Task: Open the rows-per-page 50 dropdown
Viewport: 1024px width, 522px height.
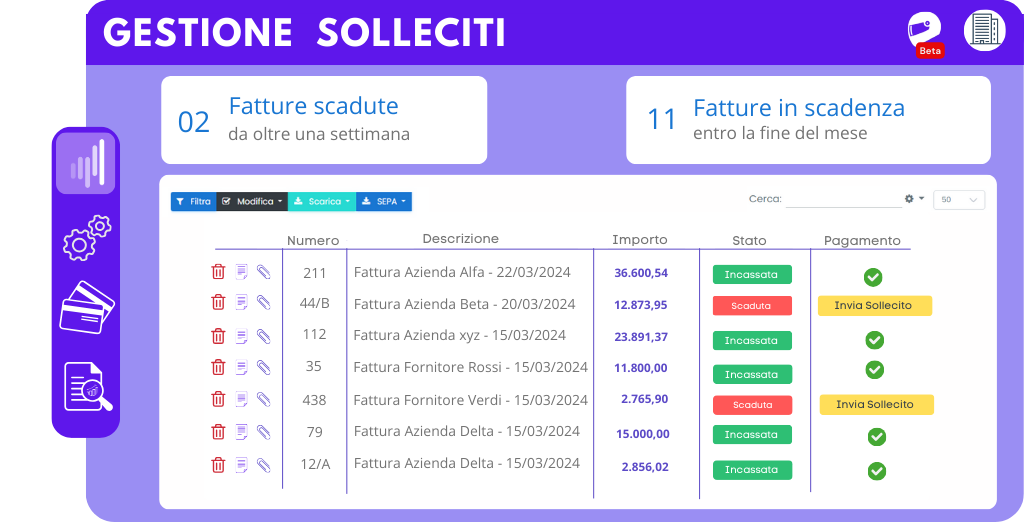Action: (x=959, y=200)
